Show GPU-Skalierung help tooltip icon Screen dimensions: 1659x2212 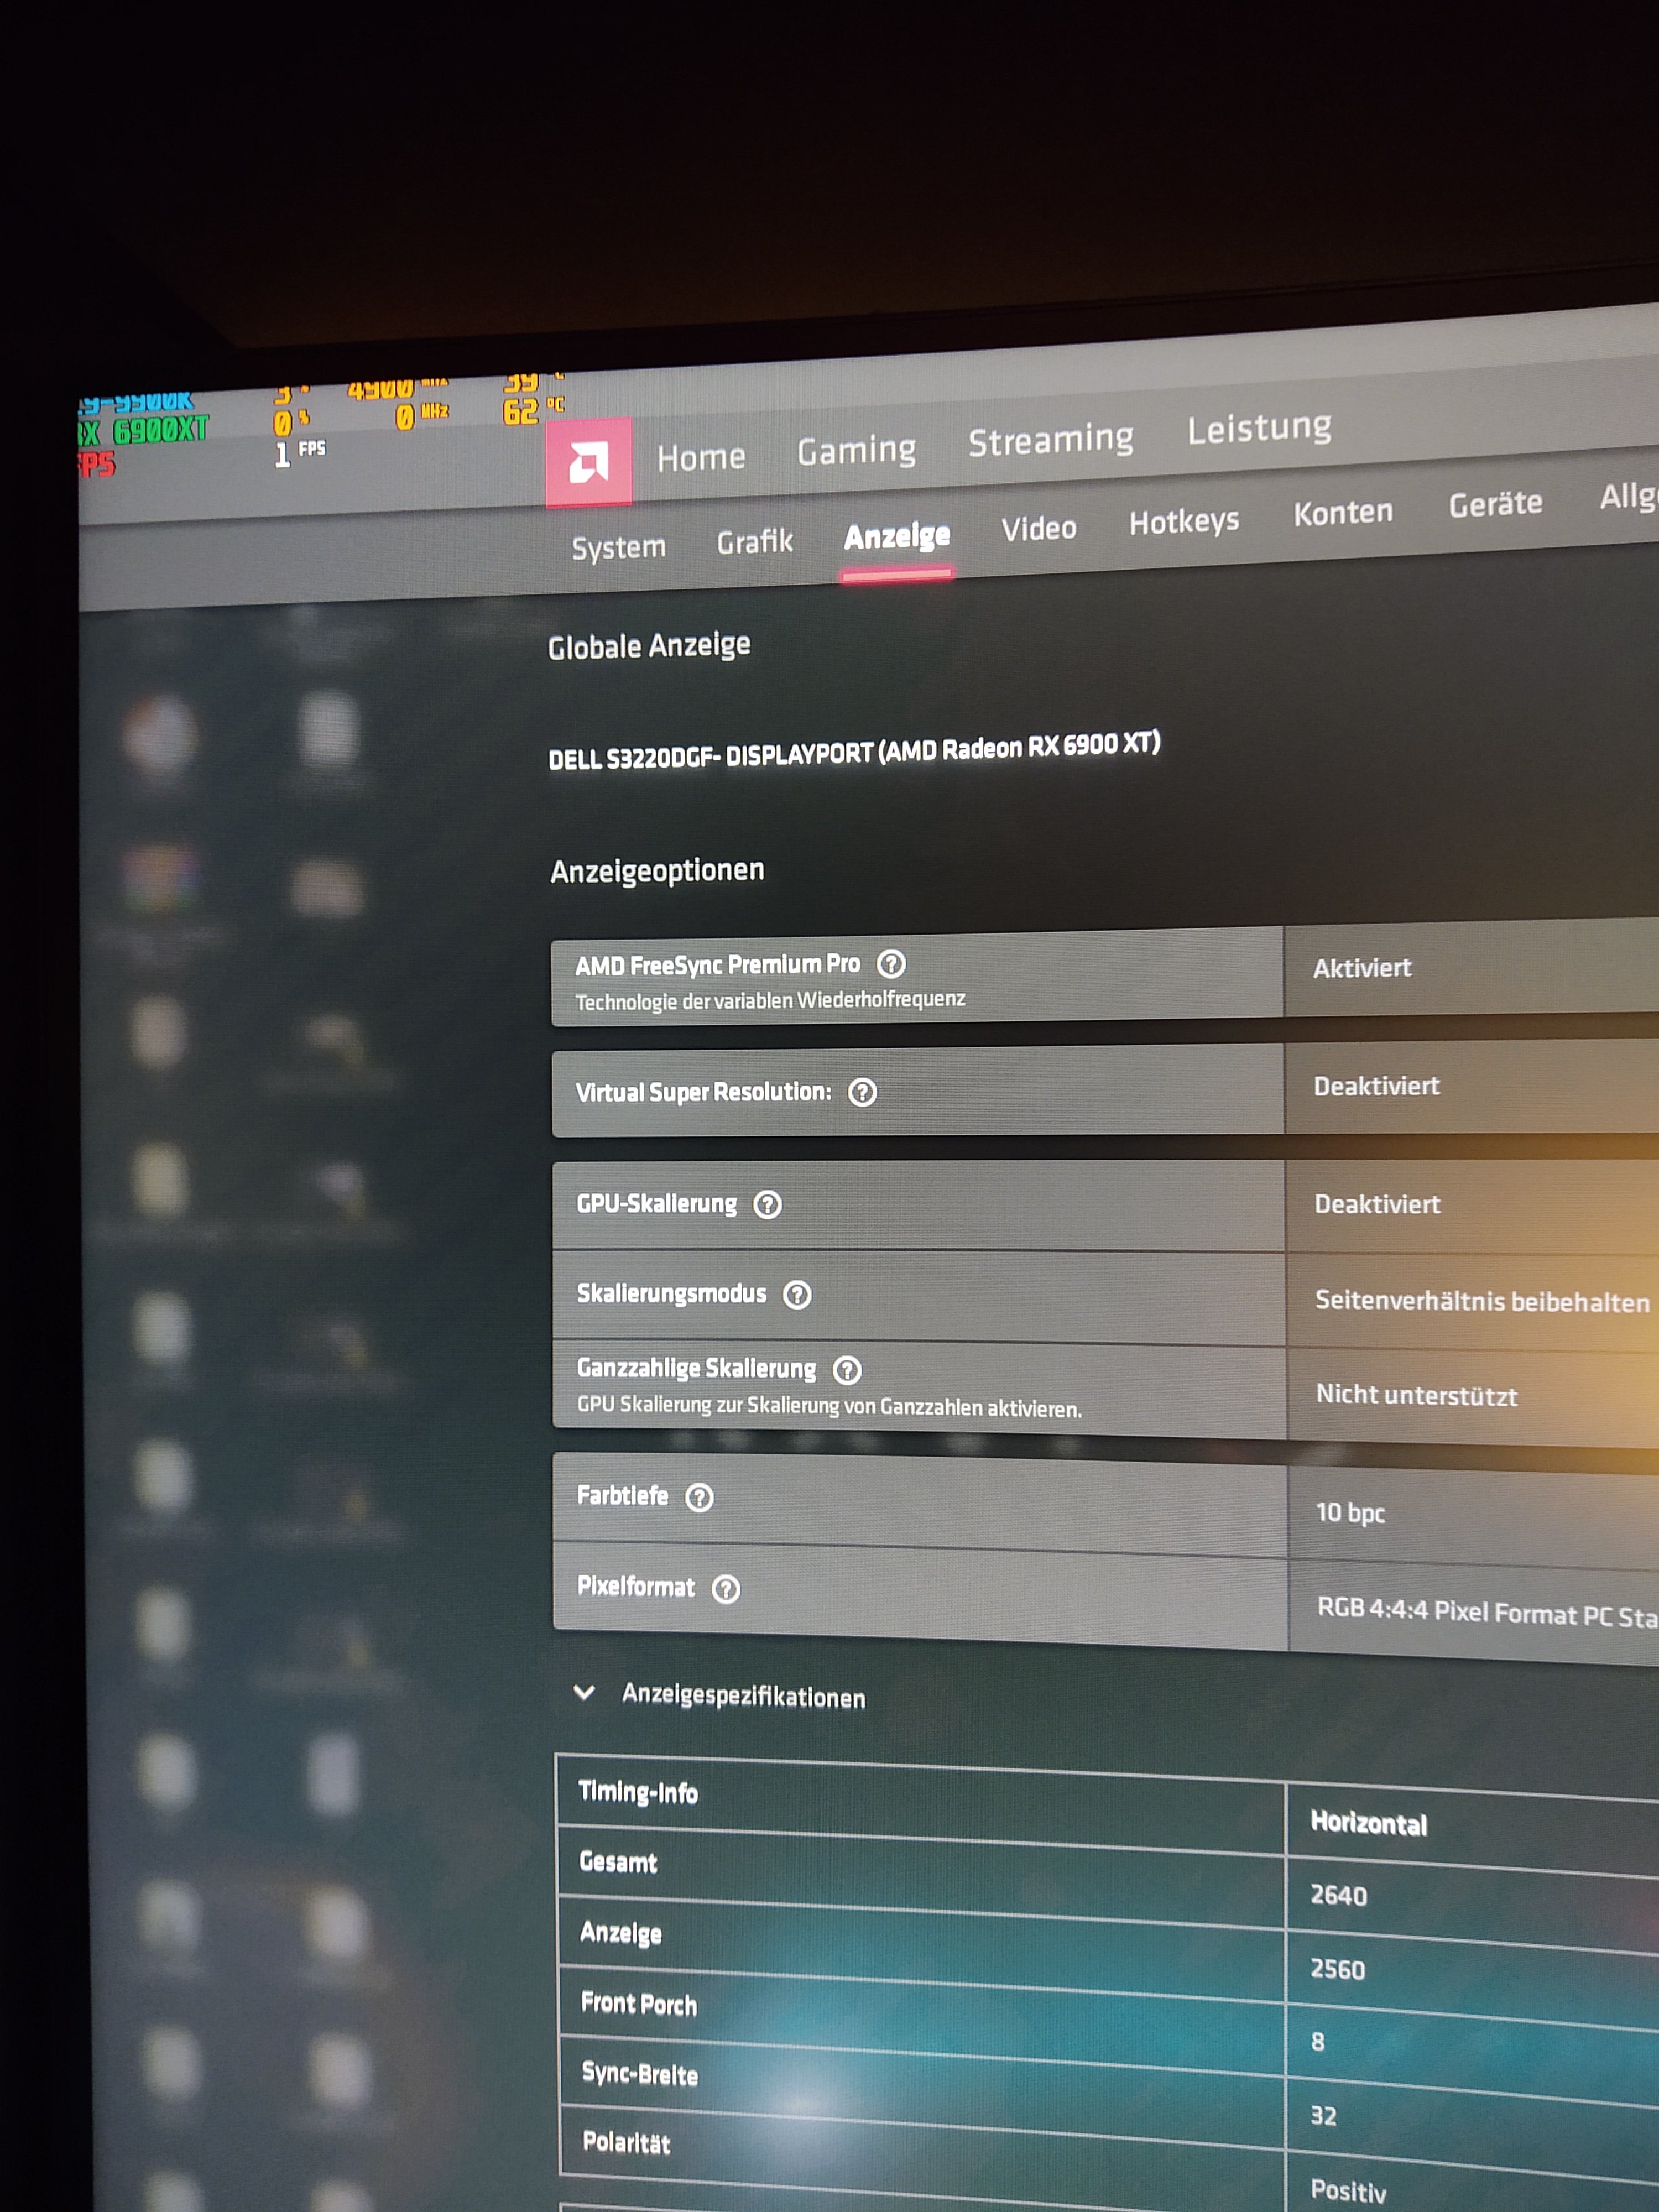(x=767, y=1205)
